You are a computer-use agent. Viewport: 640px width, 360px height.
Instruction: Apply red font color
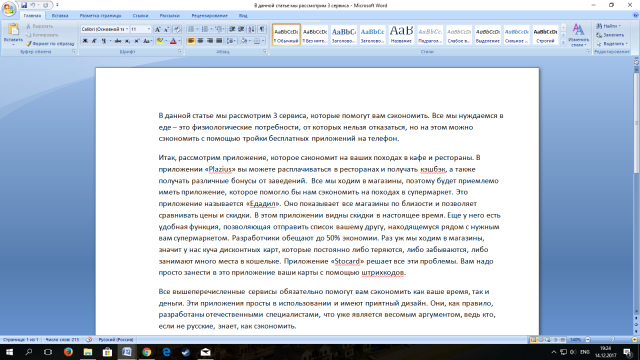coord(173,41)
